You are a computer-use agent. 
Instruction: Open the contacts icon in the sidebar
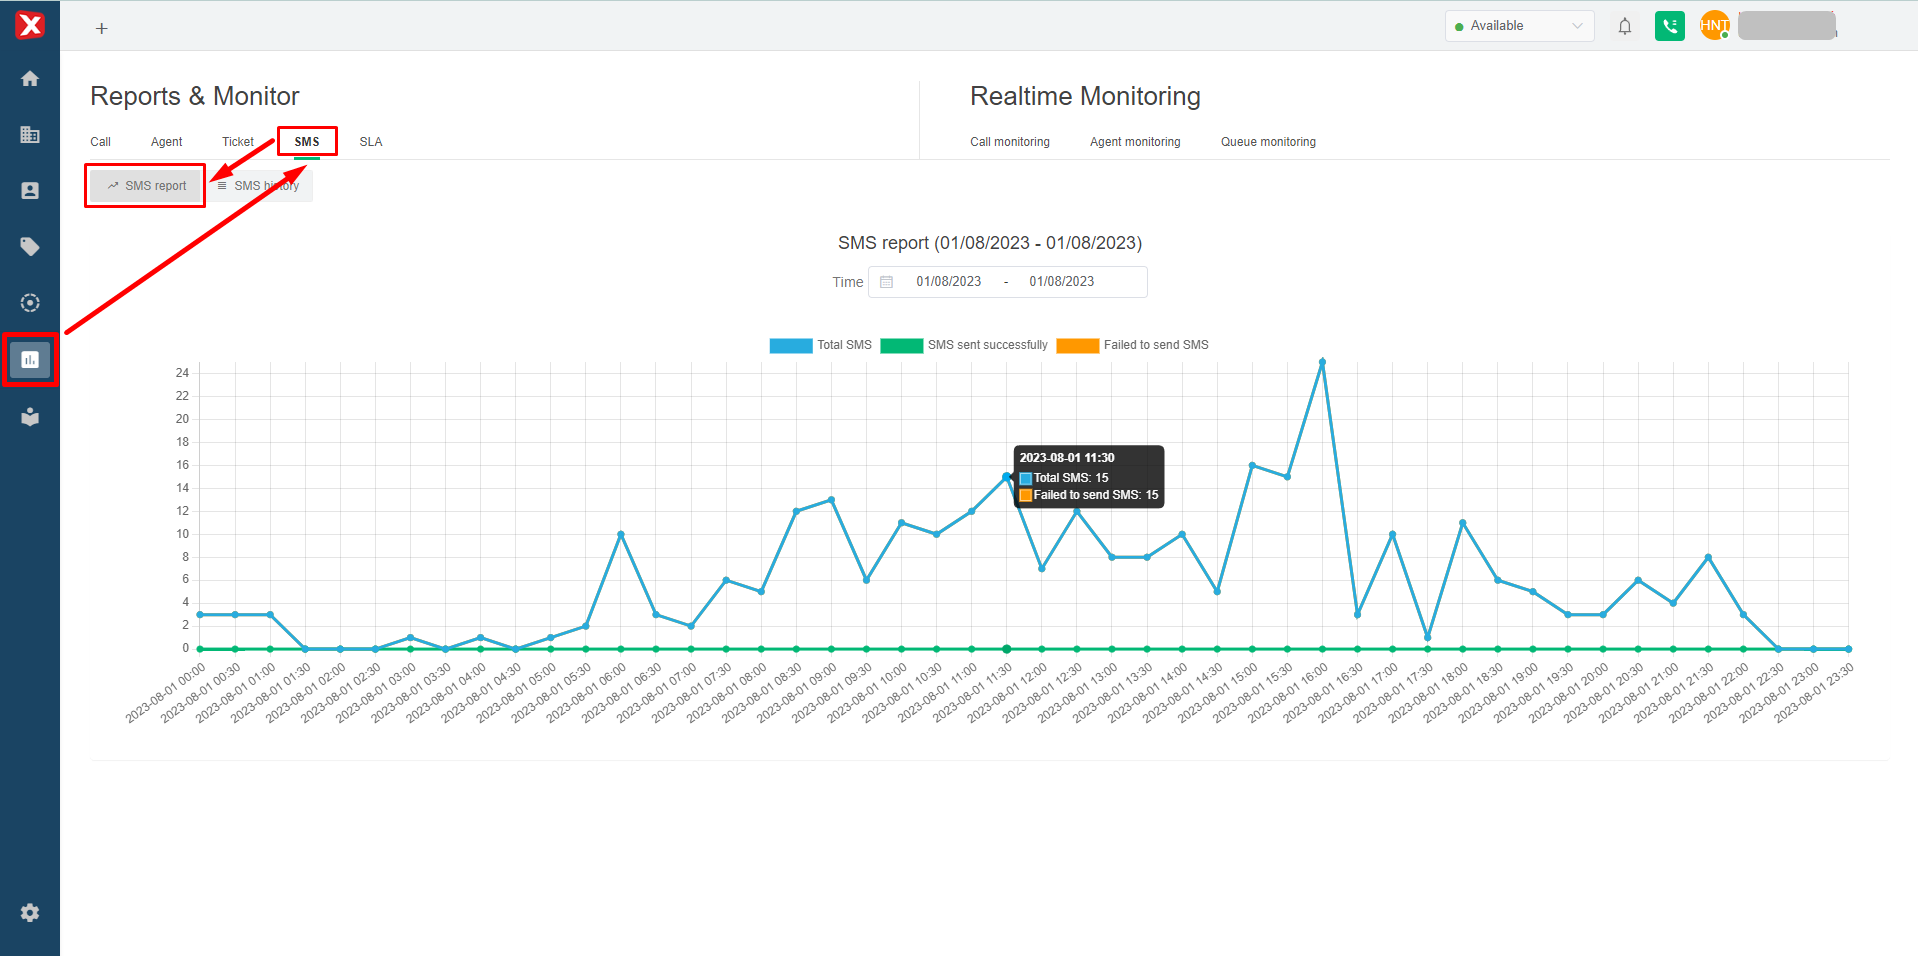tap(30, 191)
